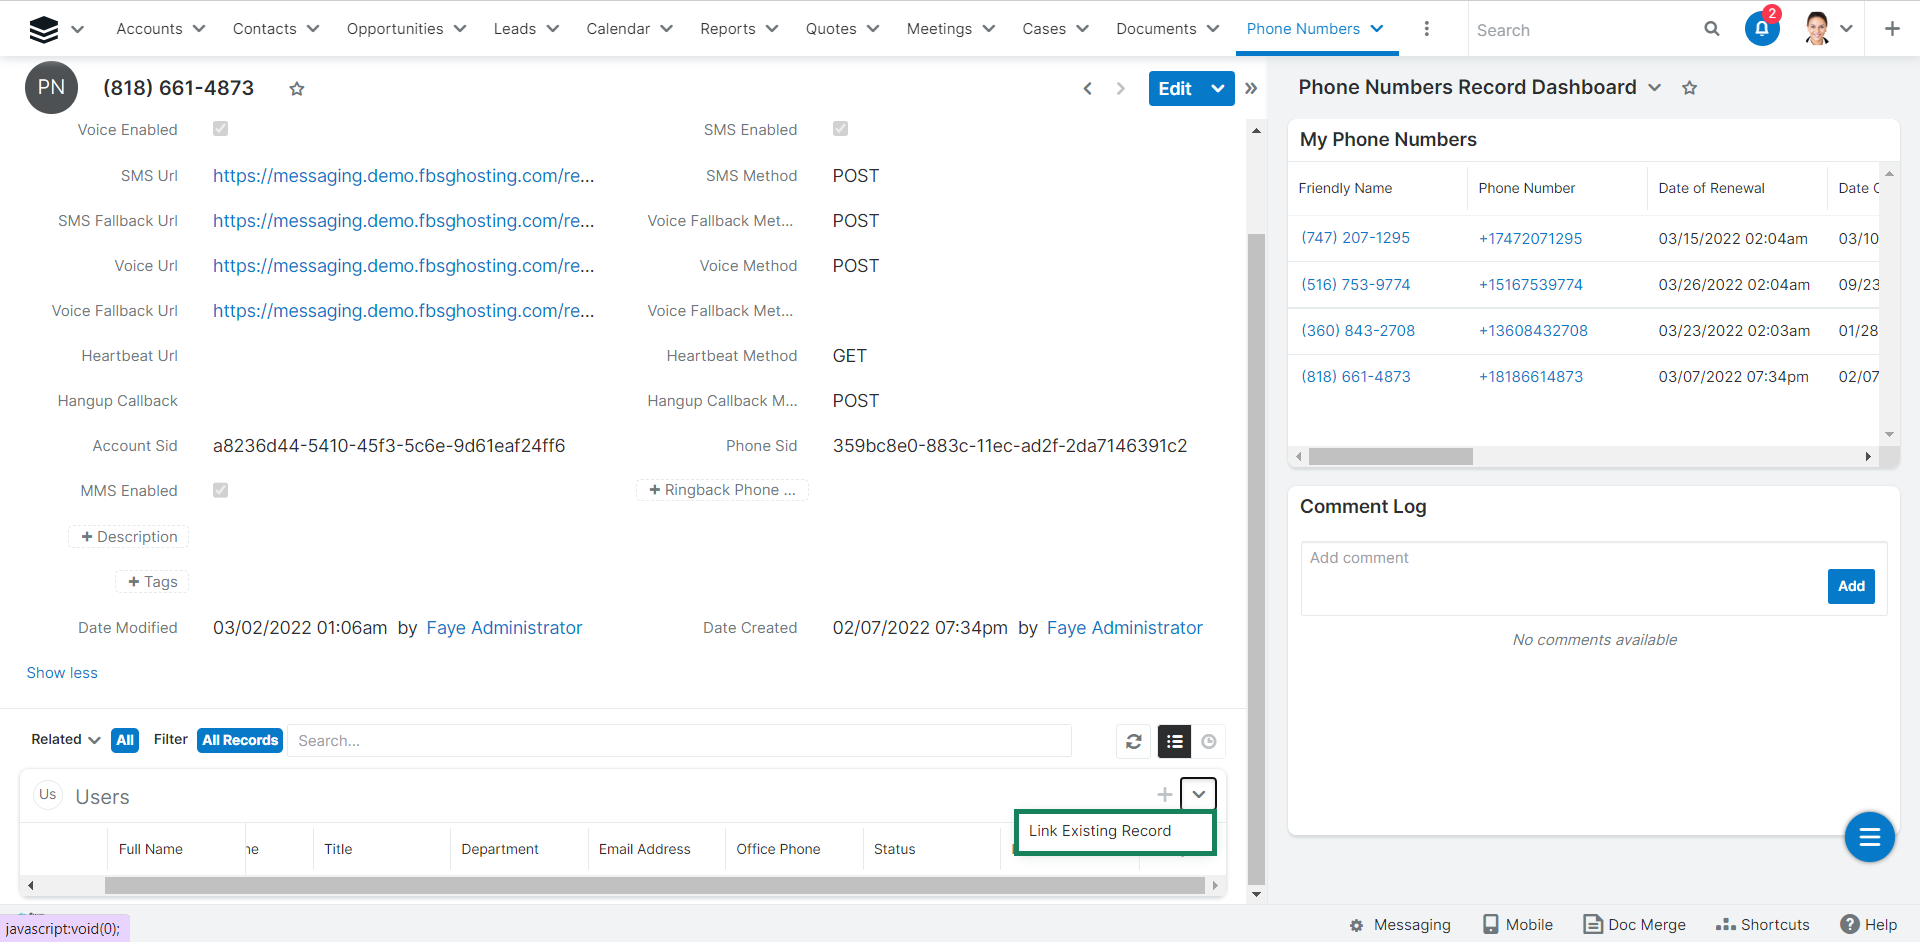Open the Opportunities menu
Viewport: 1920px width, 942px height.
pos(406,29)
